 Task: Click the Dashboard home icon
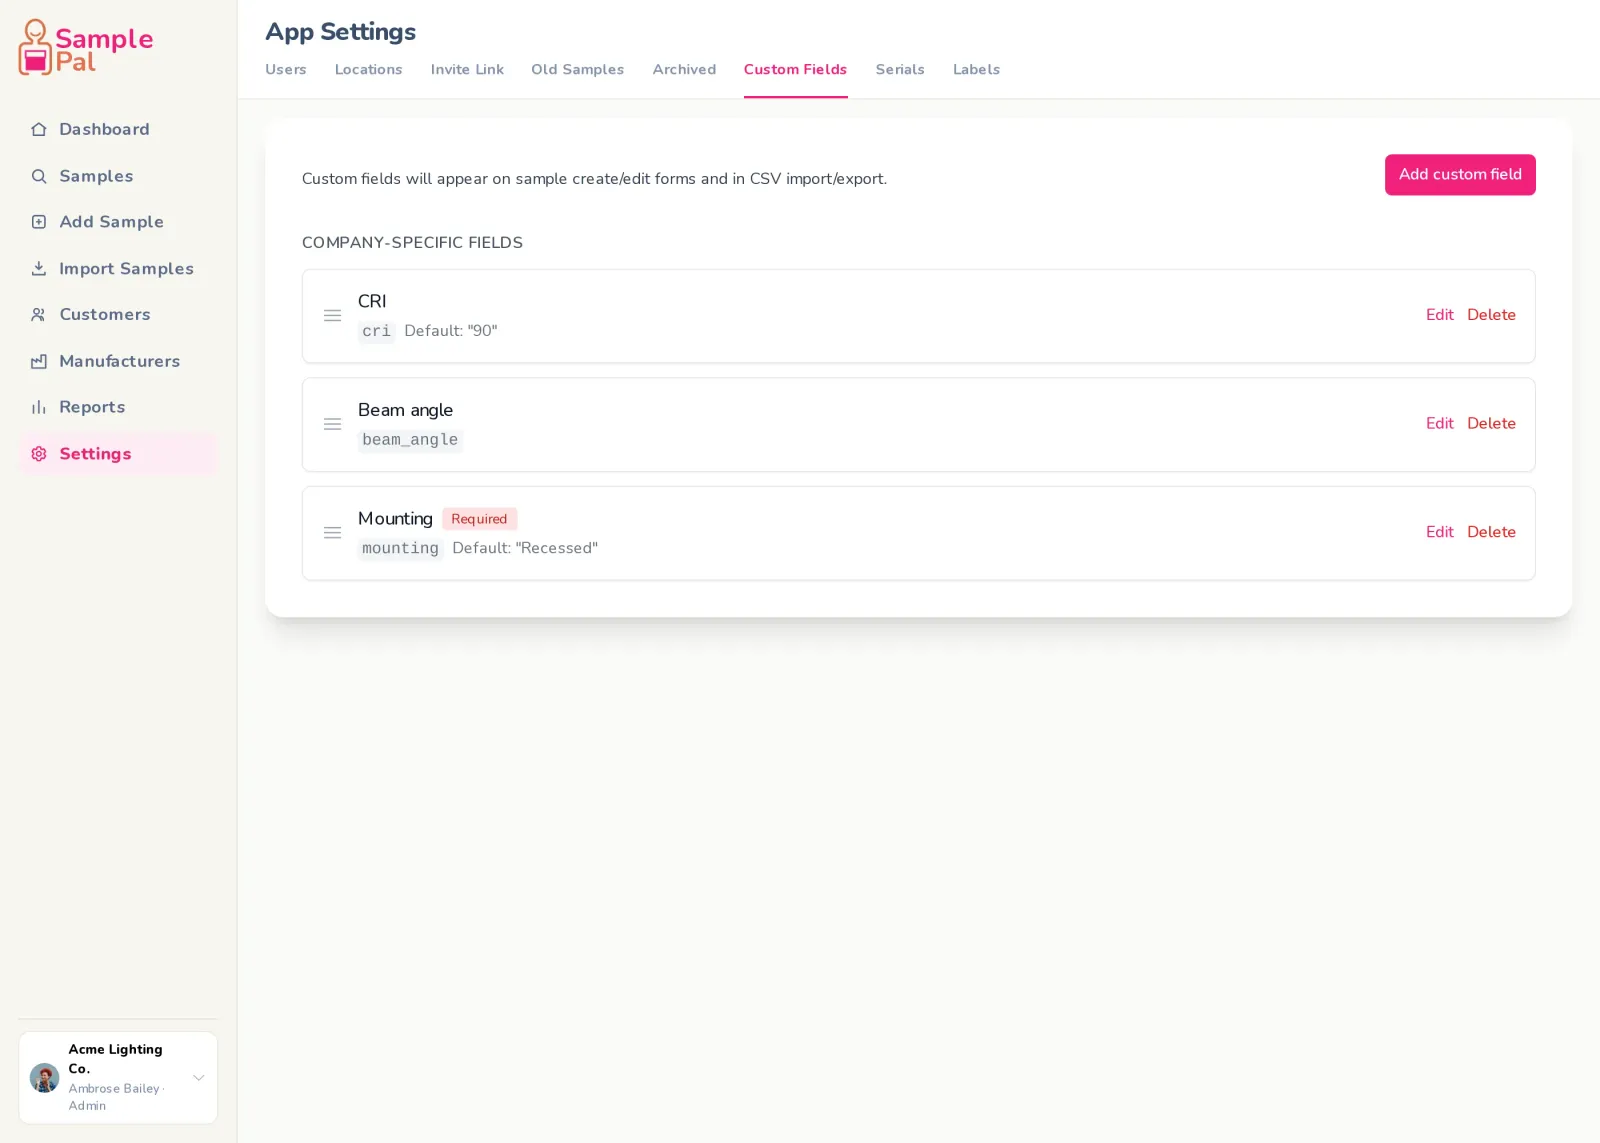point(39,129)
